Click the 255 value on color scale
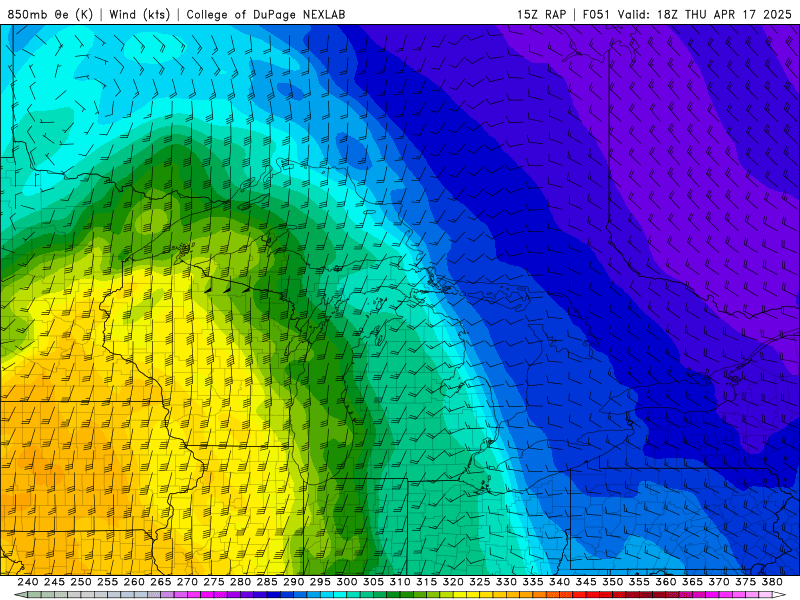The width and height of the screenshot is (800, 600). [107, 582]
